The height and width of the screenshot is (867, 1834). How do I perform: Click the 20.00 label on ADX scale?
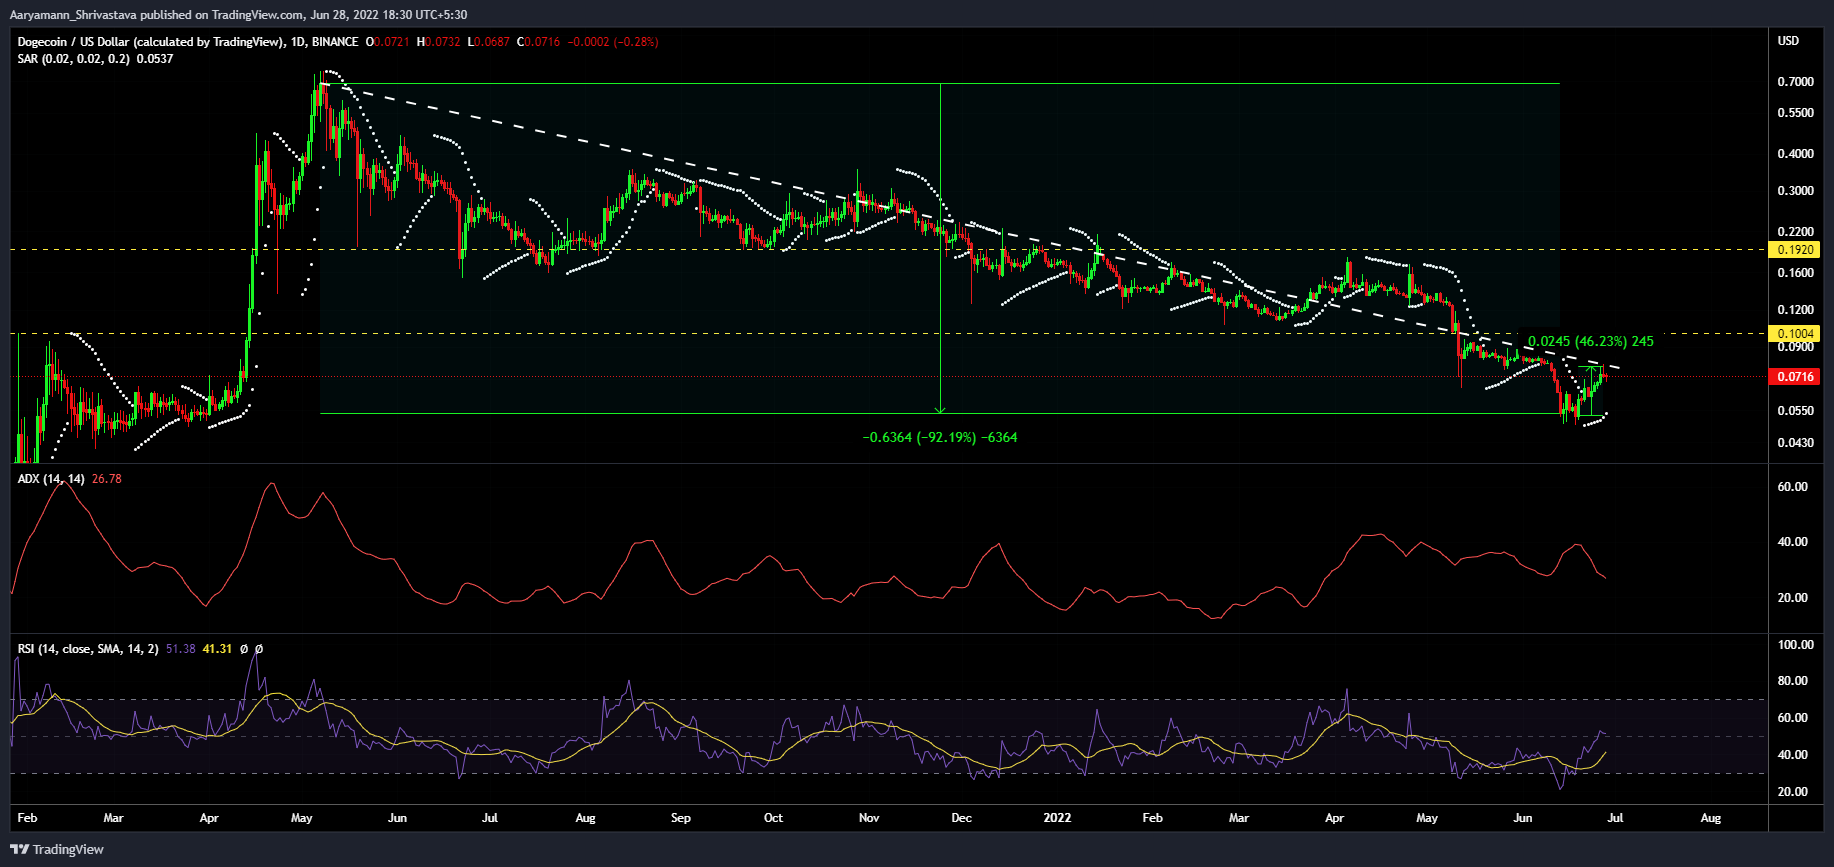[x=1792, y=598]
